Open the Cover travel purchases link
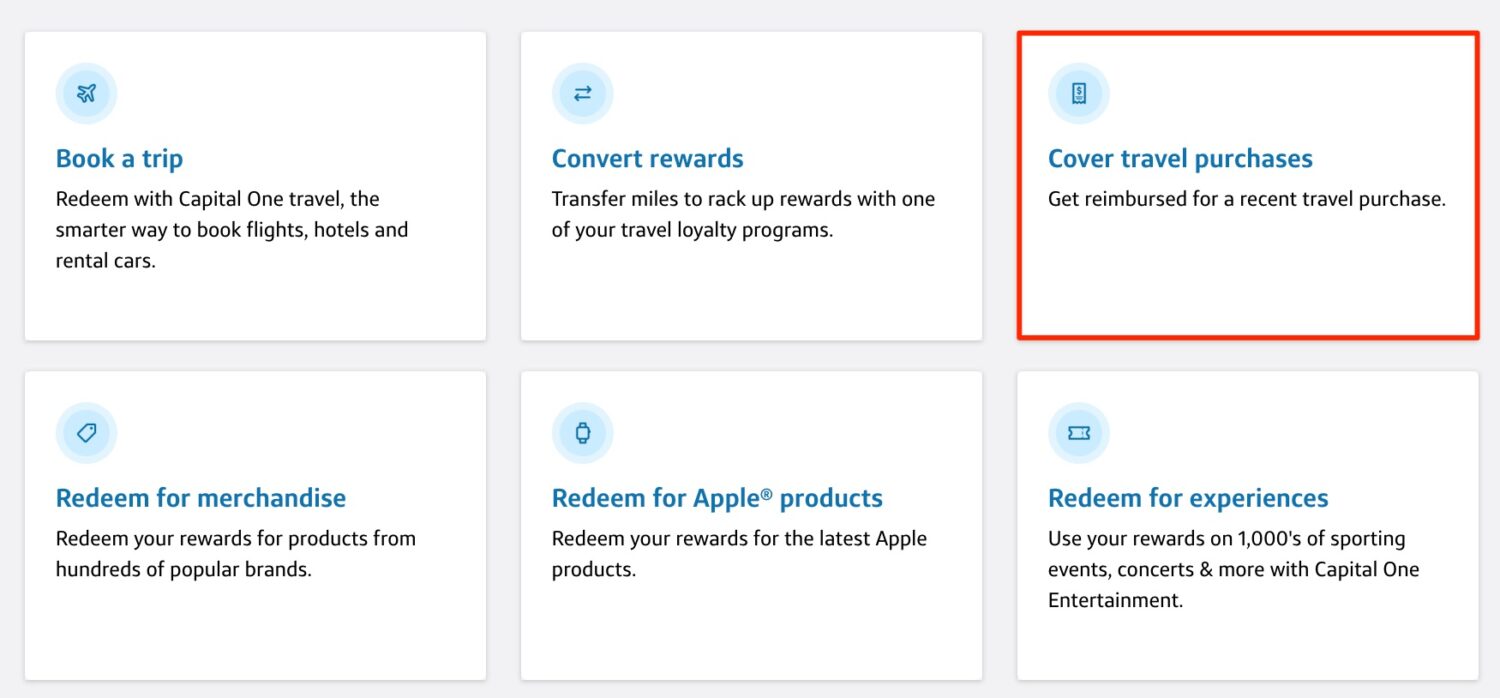This screenshot has width=1500, height=698. pos(1180,158)
